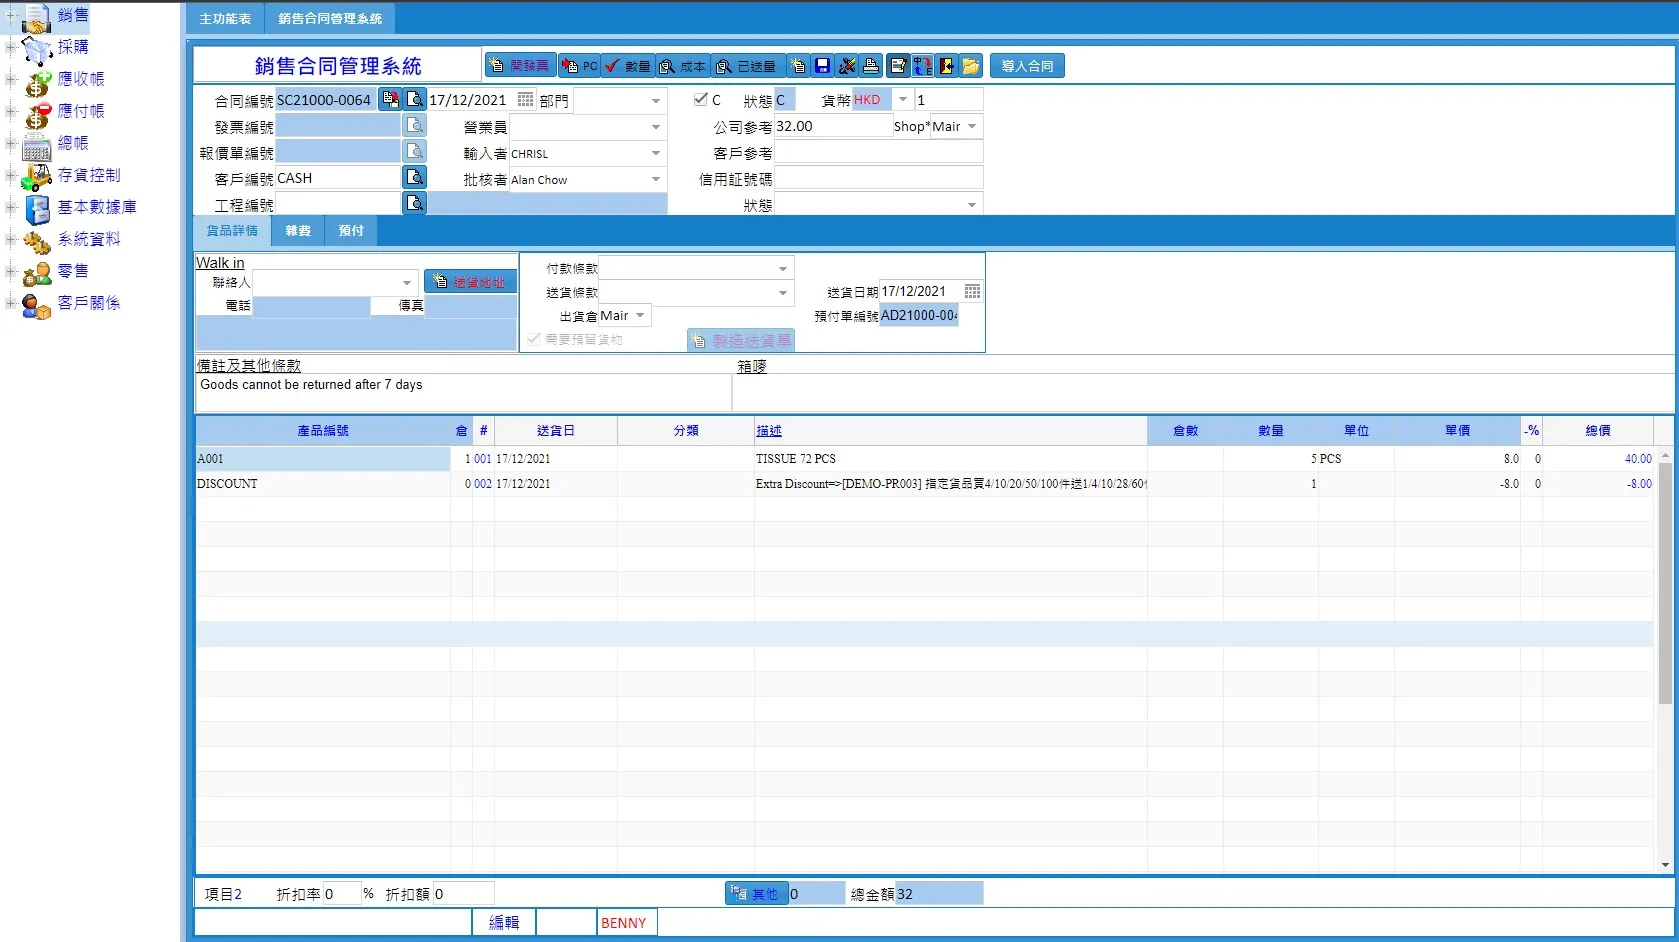The width and height of the screenshot is (1679, 942).
Task: Click the yellow folder open icon
Action: point(971,66)
